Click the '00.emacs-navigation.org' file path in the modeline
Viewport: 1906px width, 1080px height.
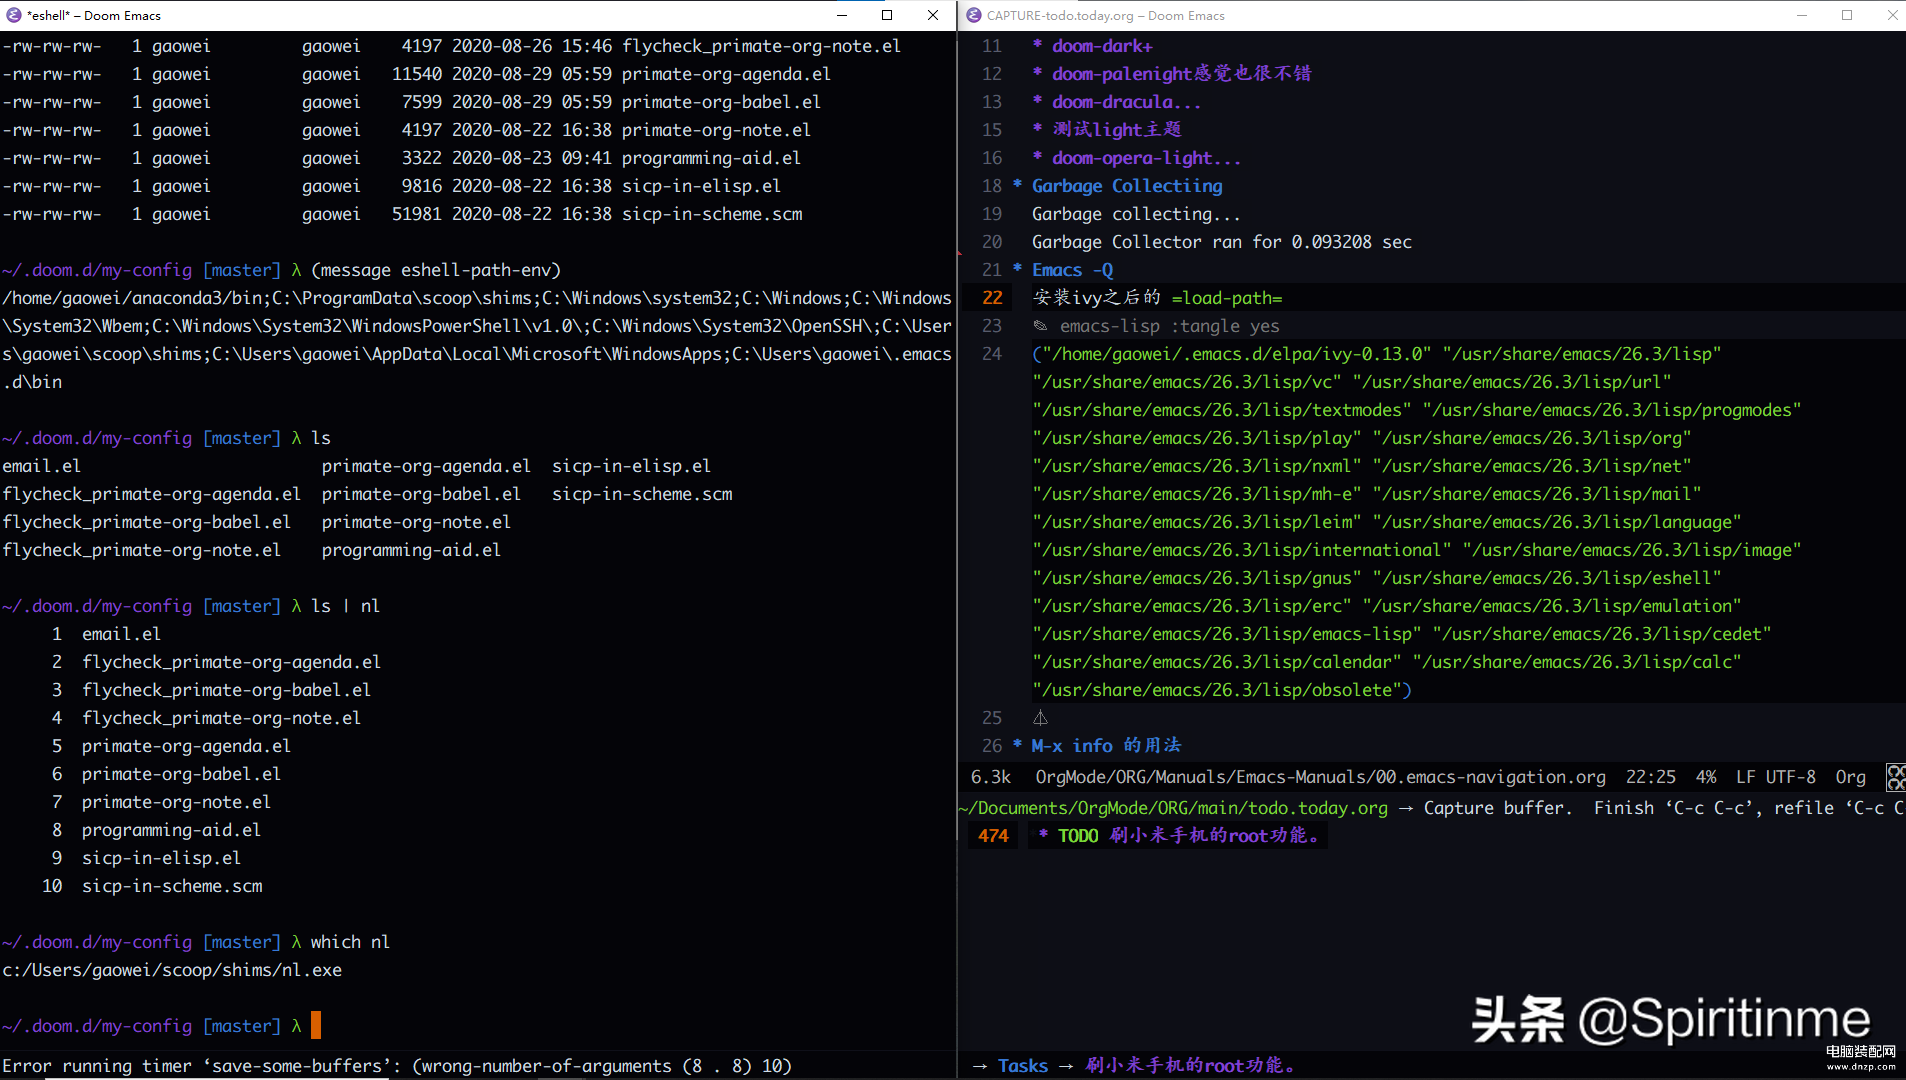(x=1321, y=777)
